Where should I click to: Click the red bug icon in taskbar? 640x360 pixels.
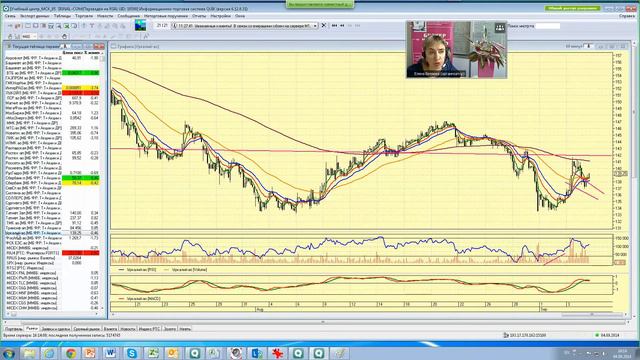click(278, 353)
